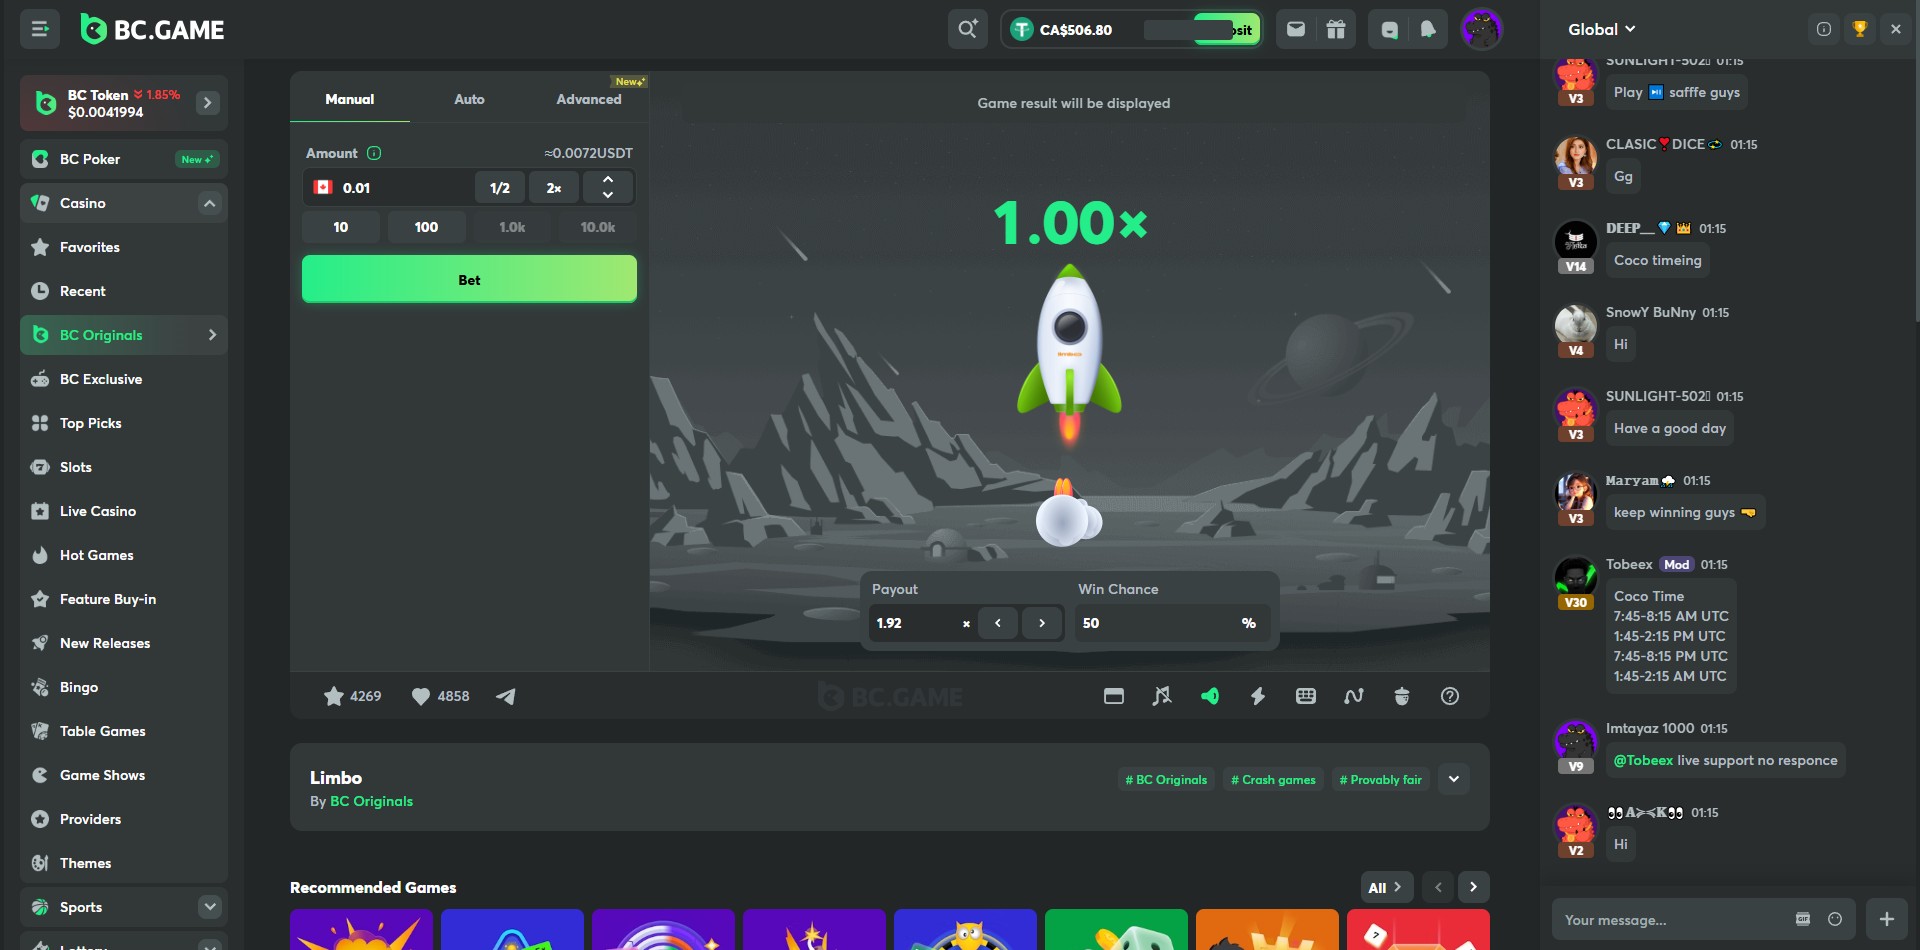
Task: Open emoji picker in chat input
Action: 1835,919
